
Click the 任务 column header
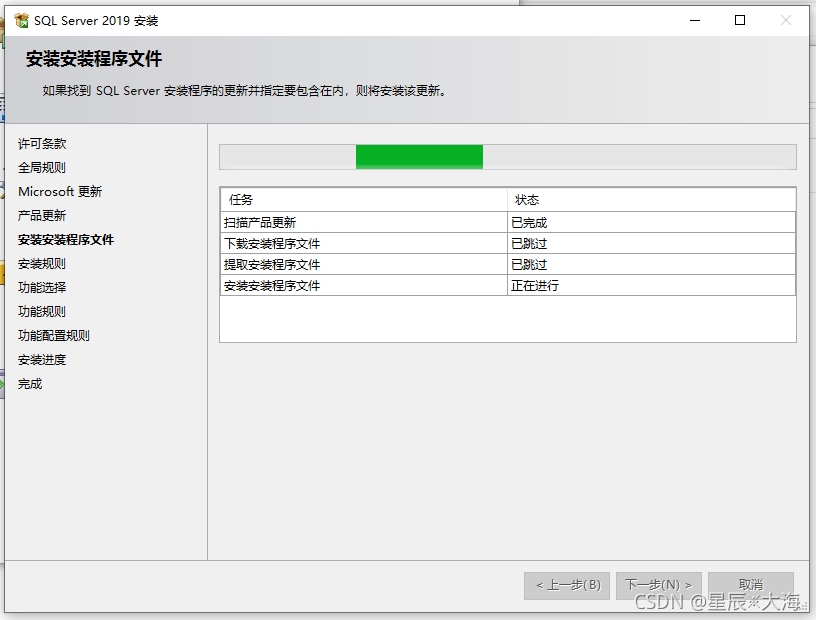pos(364,200)
